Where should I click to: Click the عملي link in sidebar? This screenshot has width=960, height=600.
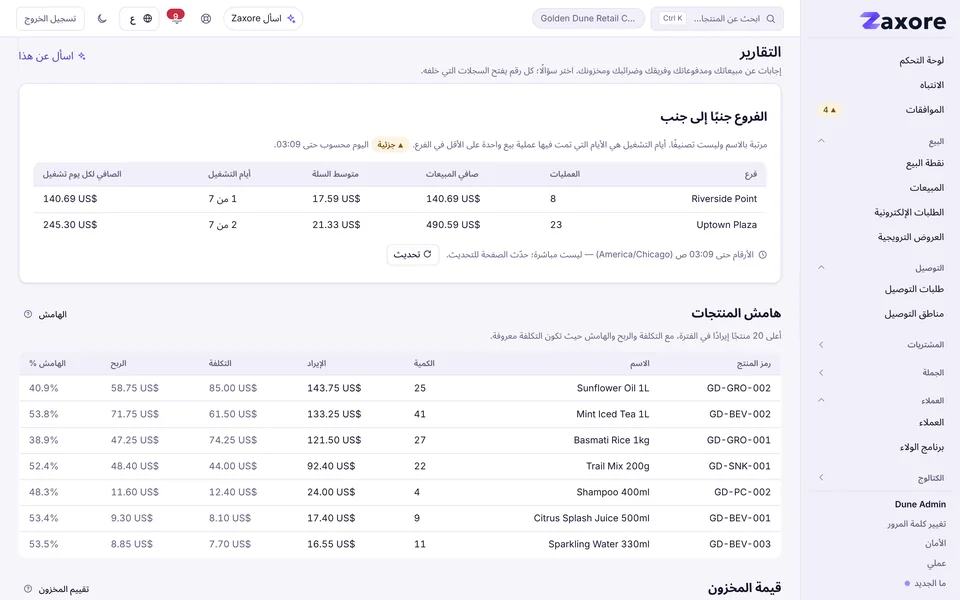point(936,563)
